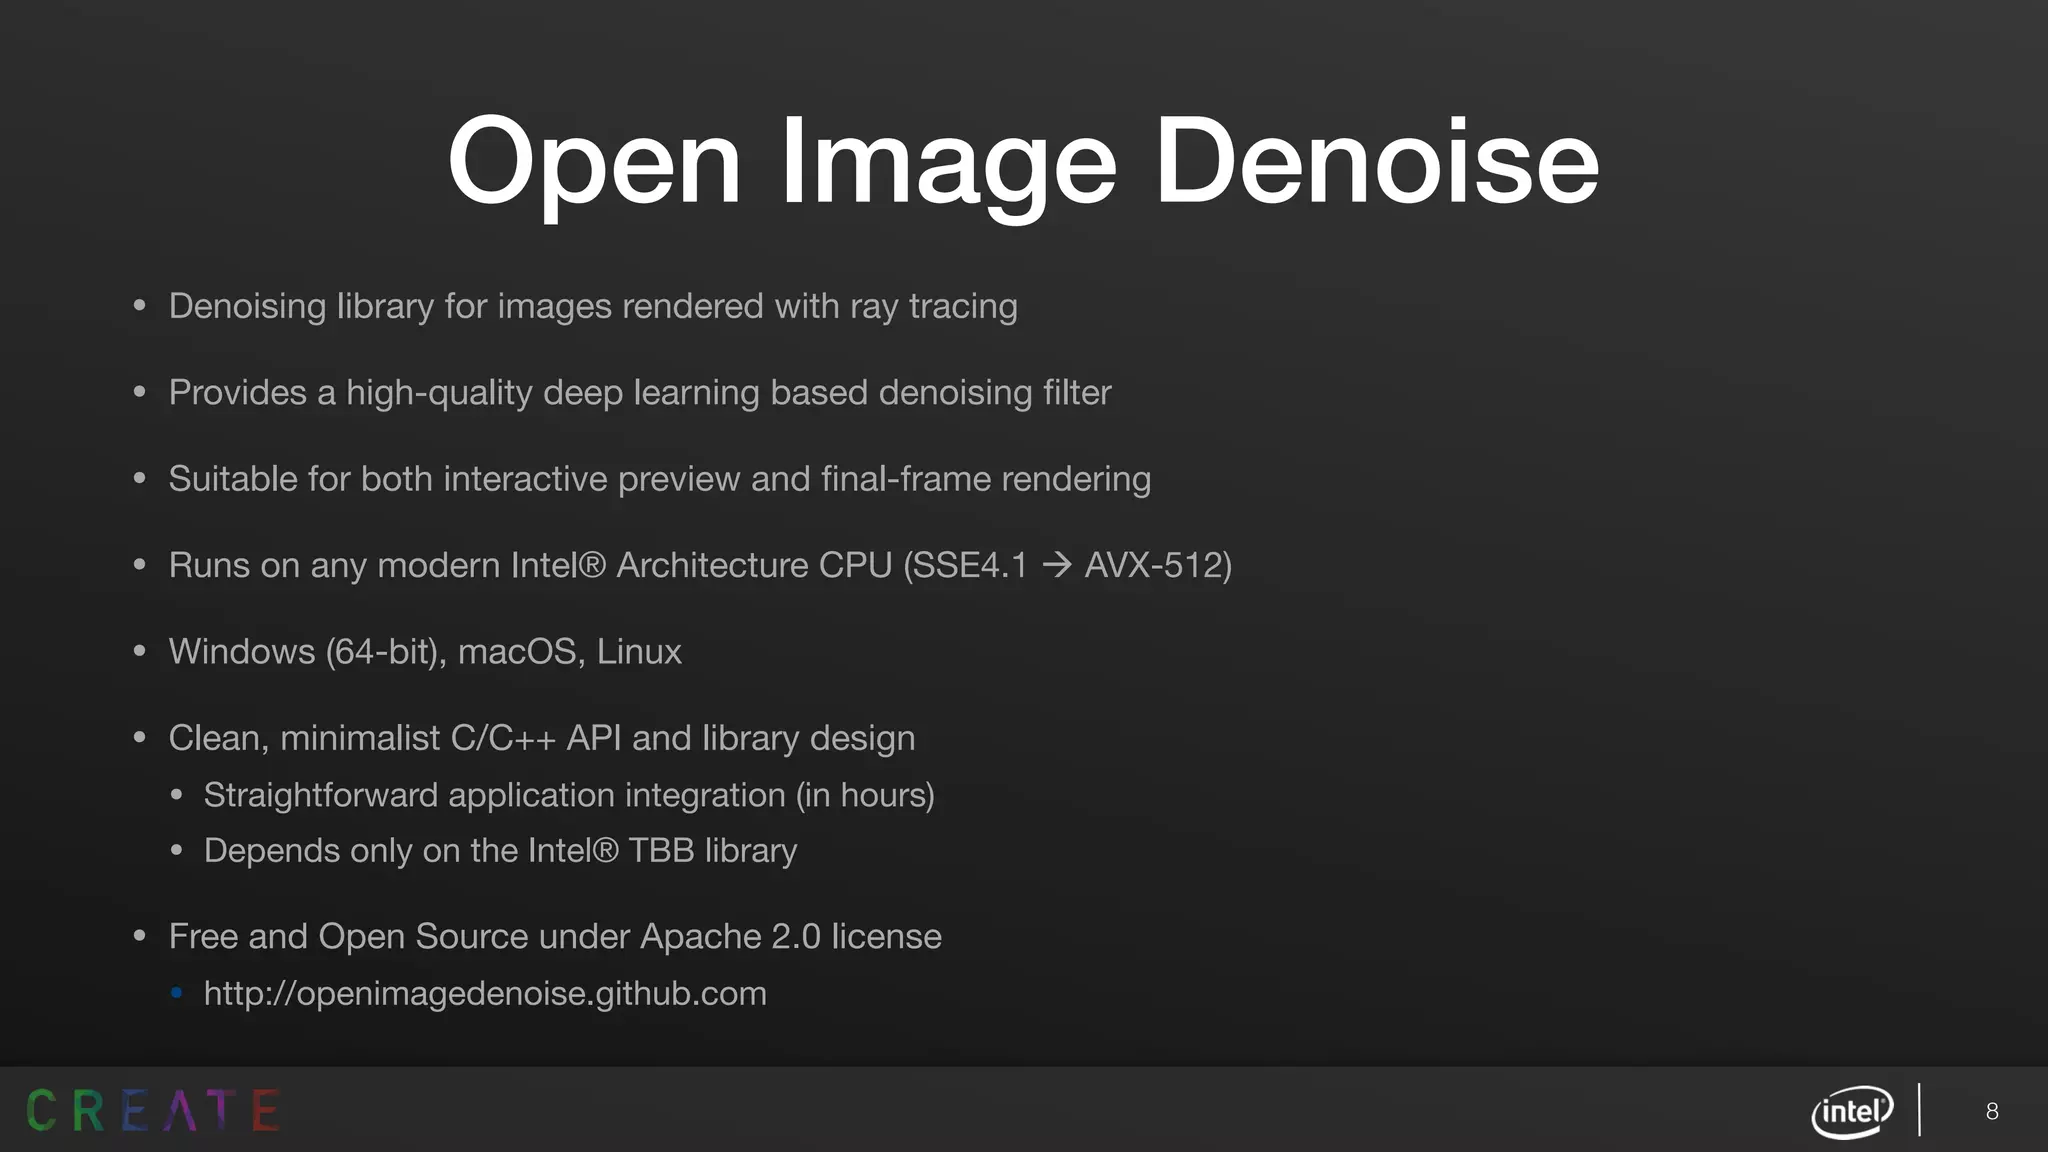Screen dimensions: 2048x1152
Task: Click 'Denoising library for images rendered with ray tracing'
Action: pos(593,306)
